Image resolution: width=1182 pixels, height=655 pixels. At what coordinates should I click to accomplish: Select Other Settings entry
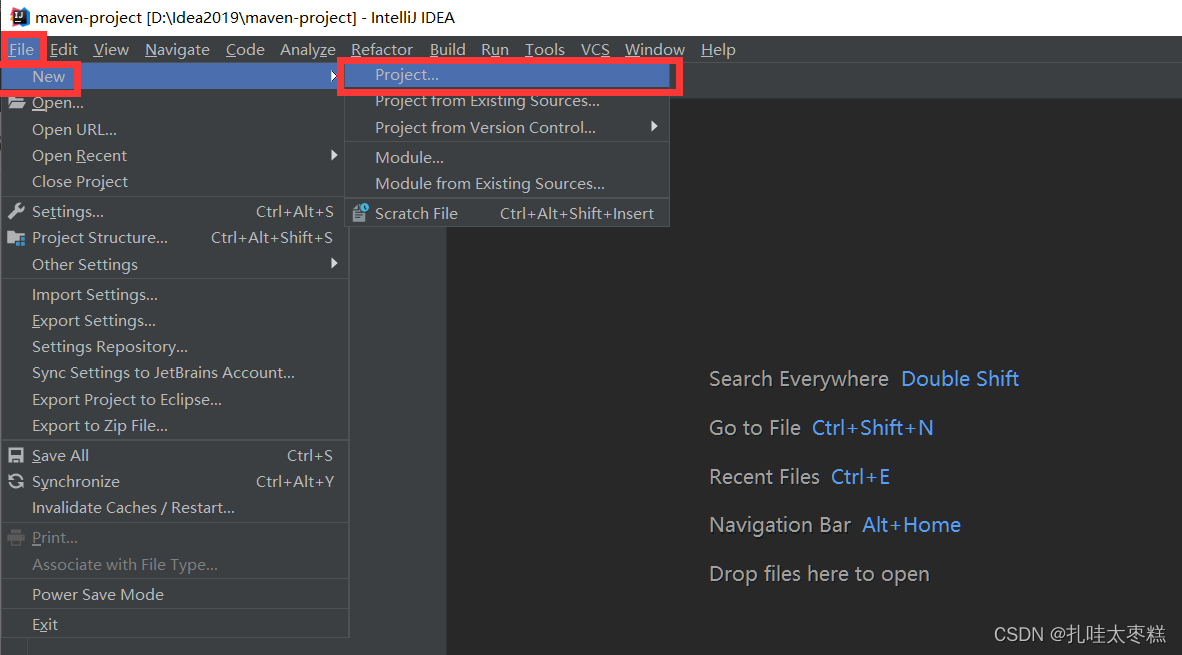coord(175,264)
